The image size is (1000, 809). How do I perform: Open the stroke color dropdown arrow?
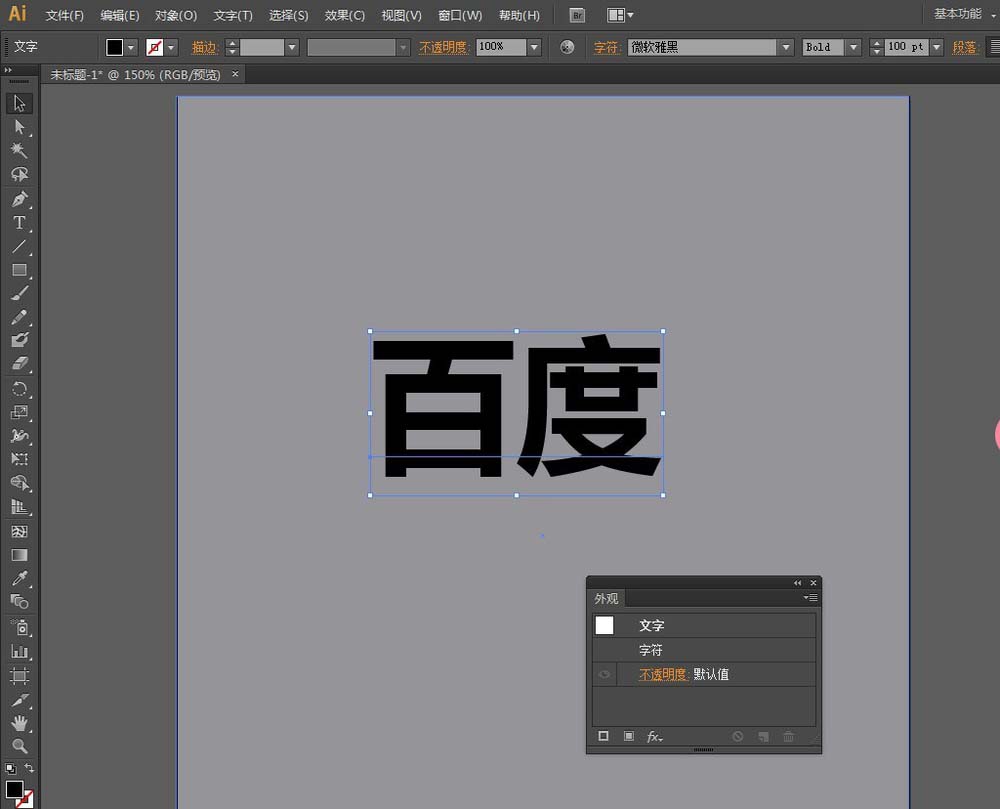click(171, 47)
